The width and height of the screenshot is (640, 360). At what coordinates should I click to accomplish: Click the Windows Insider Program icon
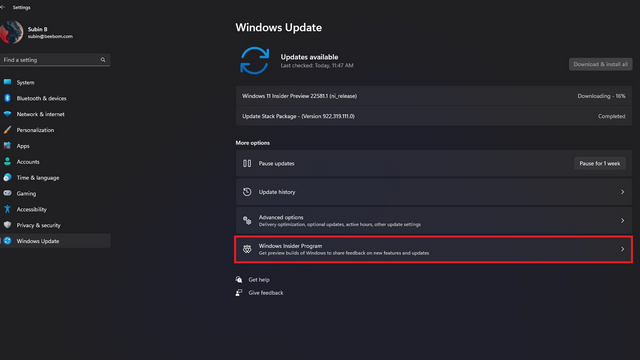click(x=247, y=249)
